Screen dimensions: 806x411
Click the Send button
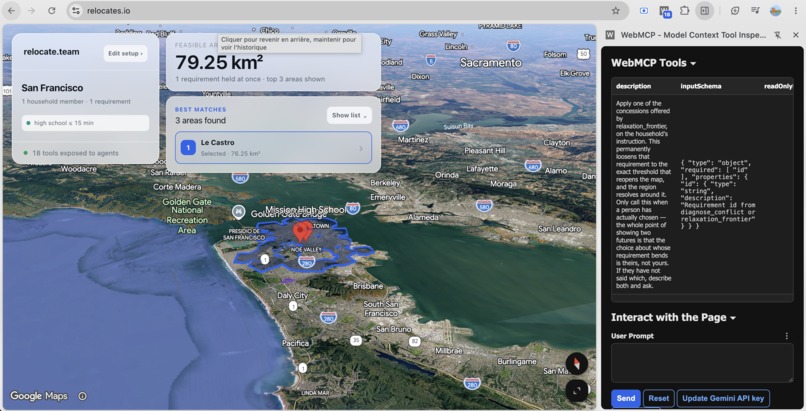[x=626, y=398]
